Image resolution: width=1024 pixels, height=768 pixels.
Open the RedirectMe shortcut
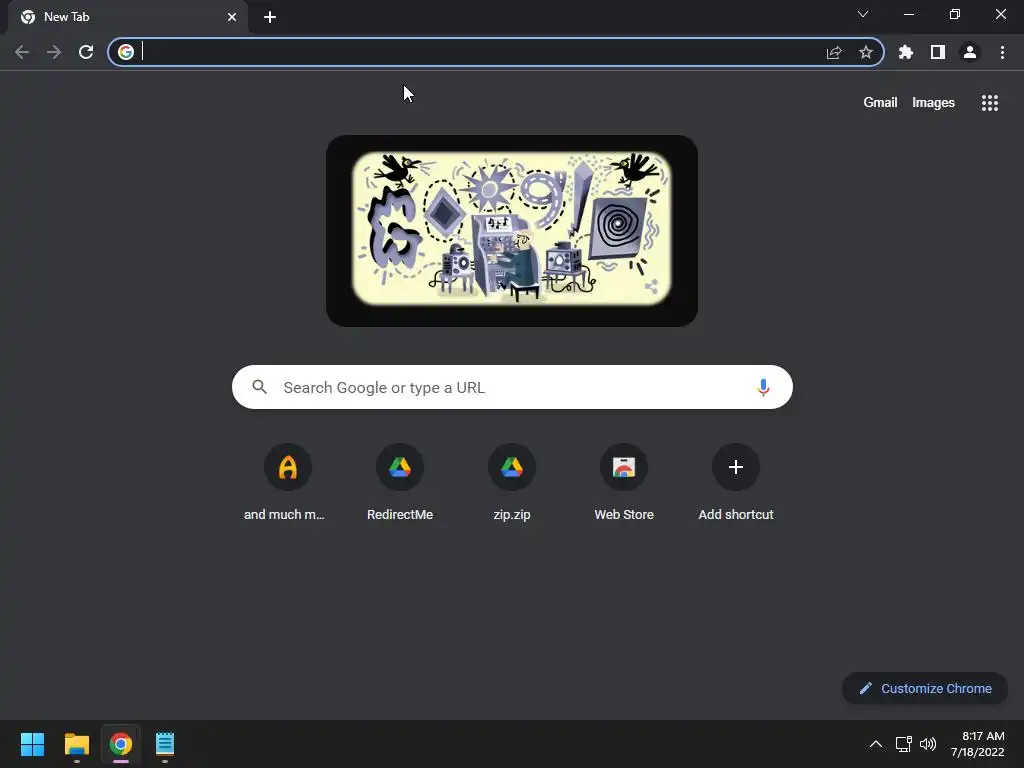[400, 483]
